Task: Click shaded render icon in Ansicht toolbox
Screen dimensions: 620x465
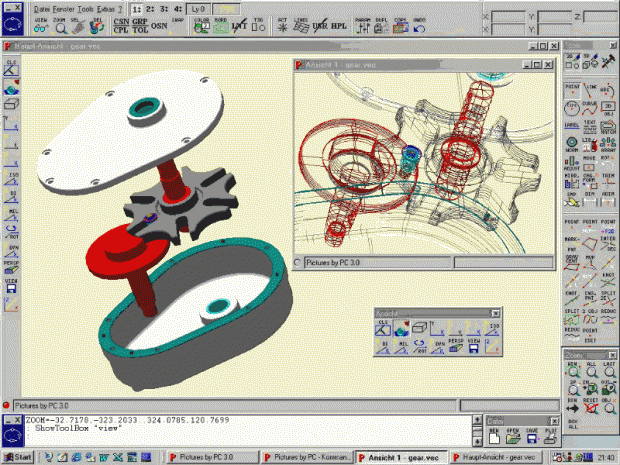Action: click(x=401, y=328)
